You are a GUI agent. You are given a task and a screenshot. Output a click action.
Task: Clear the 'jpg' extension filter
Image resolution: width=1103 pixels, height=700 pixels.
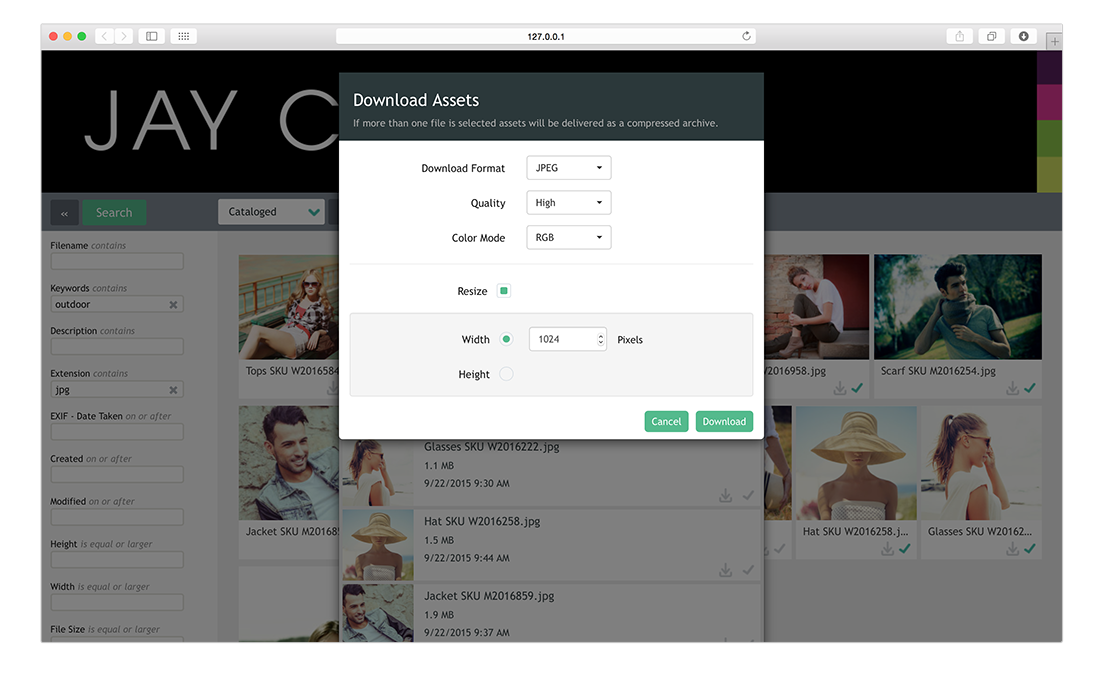(x=173, y=390)
